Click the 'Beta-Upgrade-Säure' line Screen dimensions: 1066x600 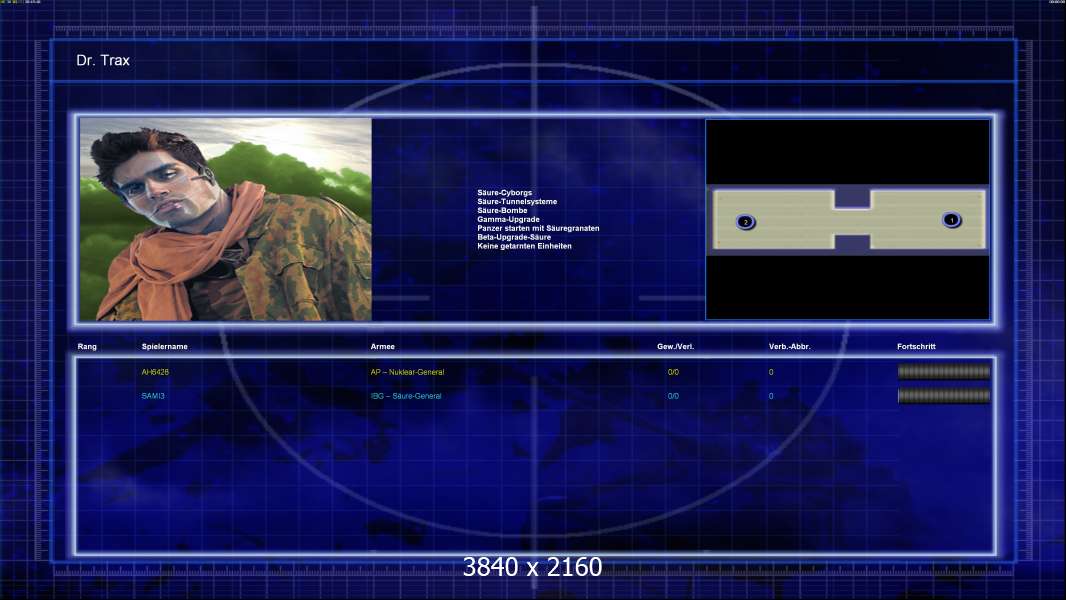tap(514, 237)
